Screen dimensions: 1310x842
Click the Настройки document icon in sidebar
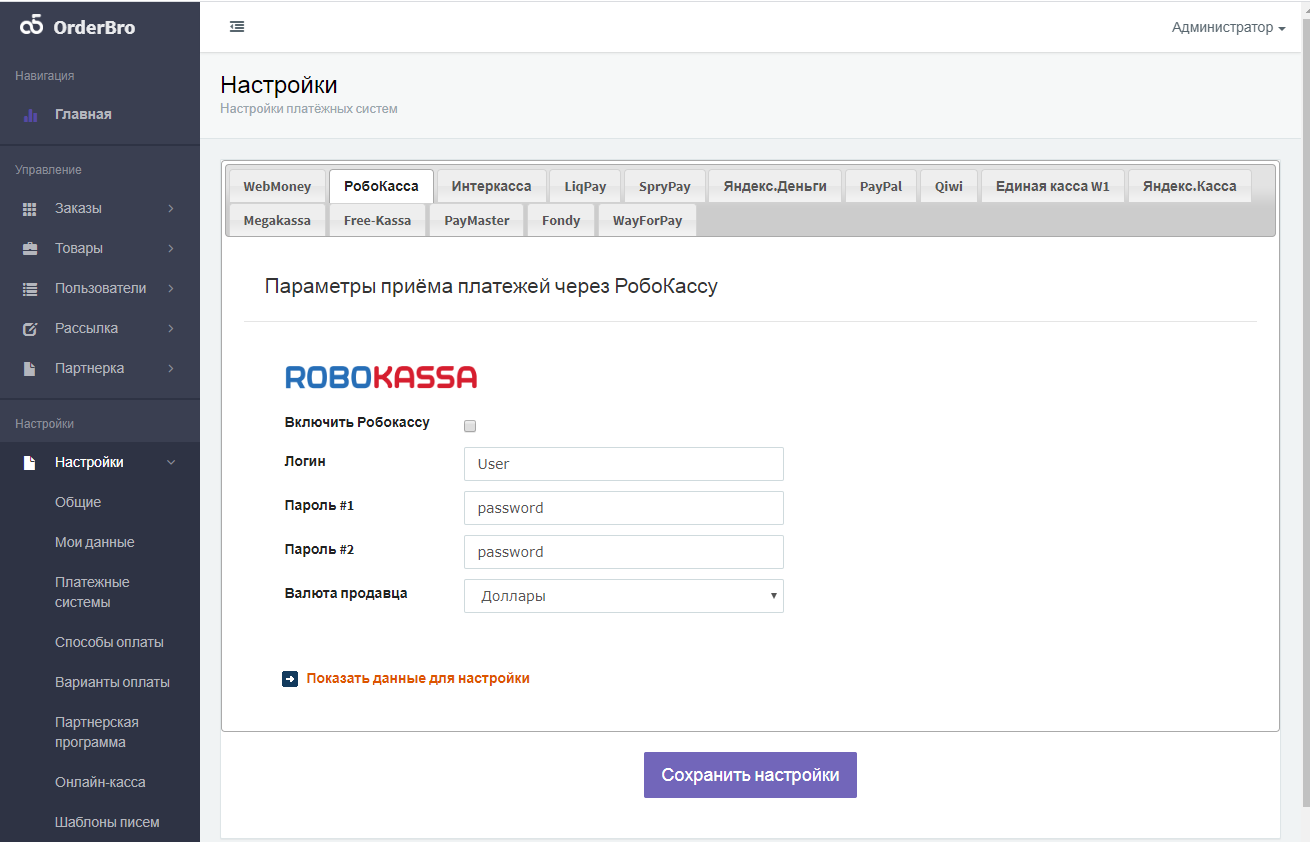click(x=30, y=463)
